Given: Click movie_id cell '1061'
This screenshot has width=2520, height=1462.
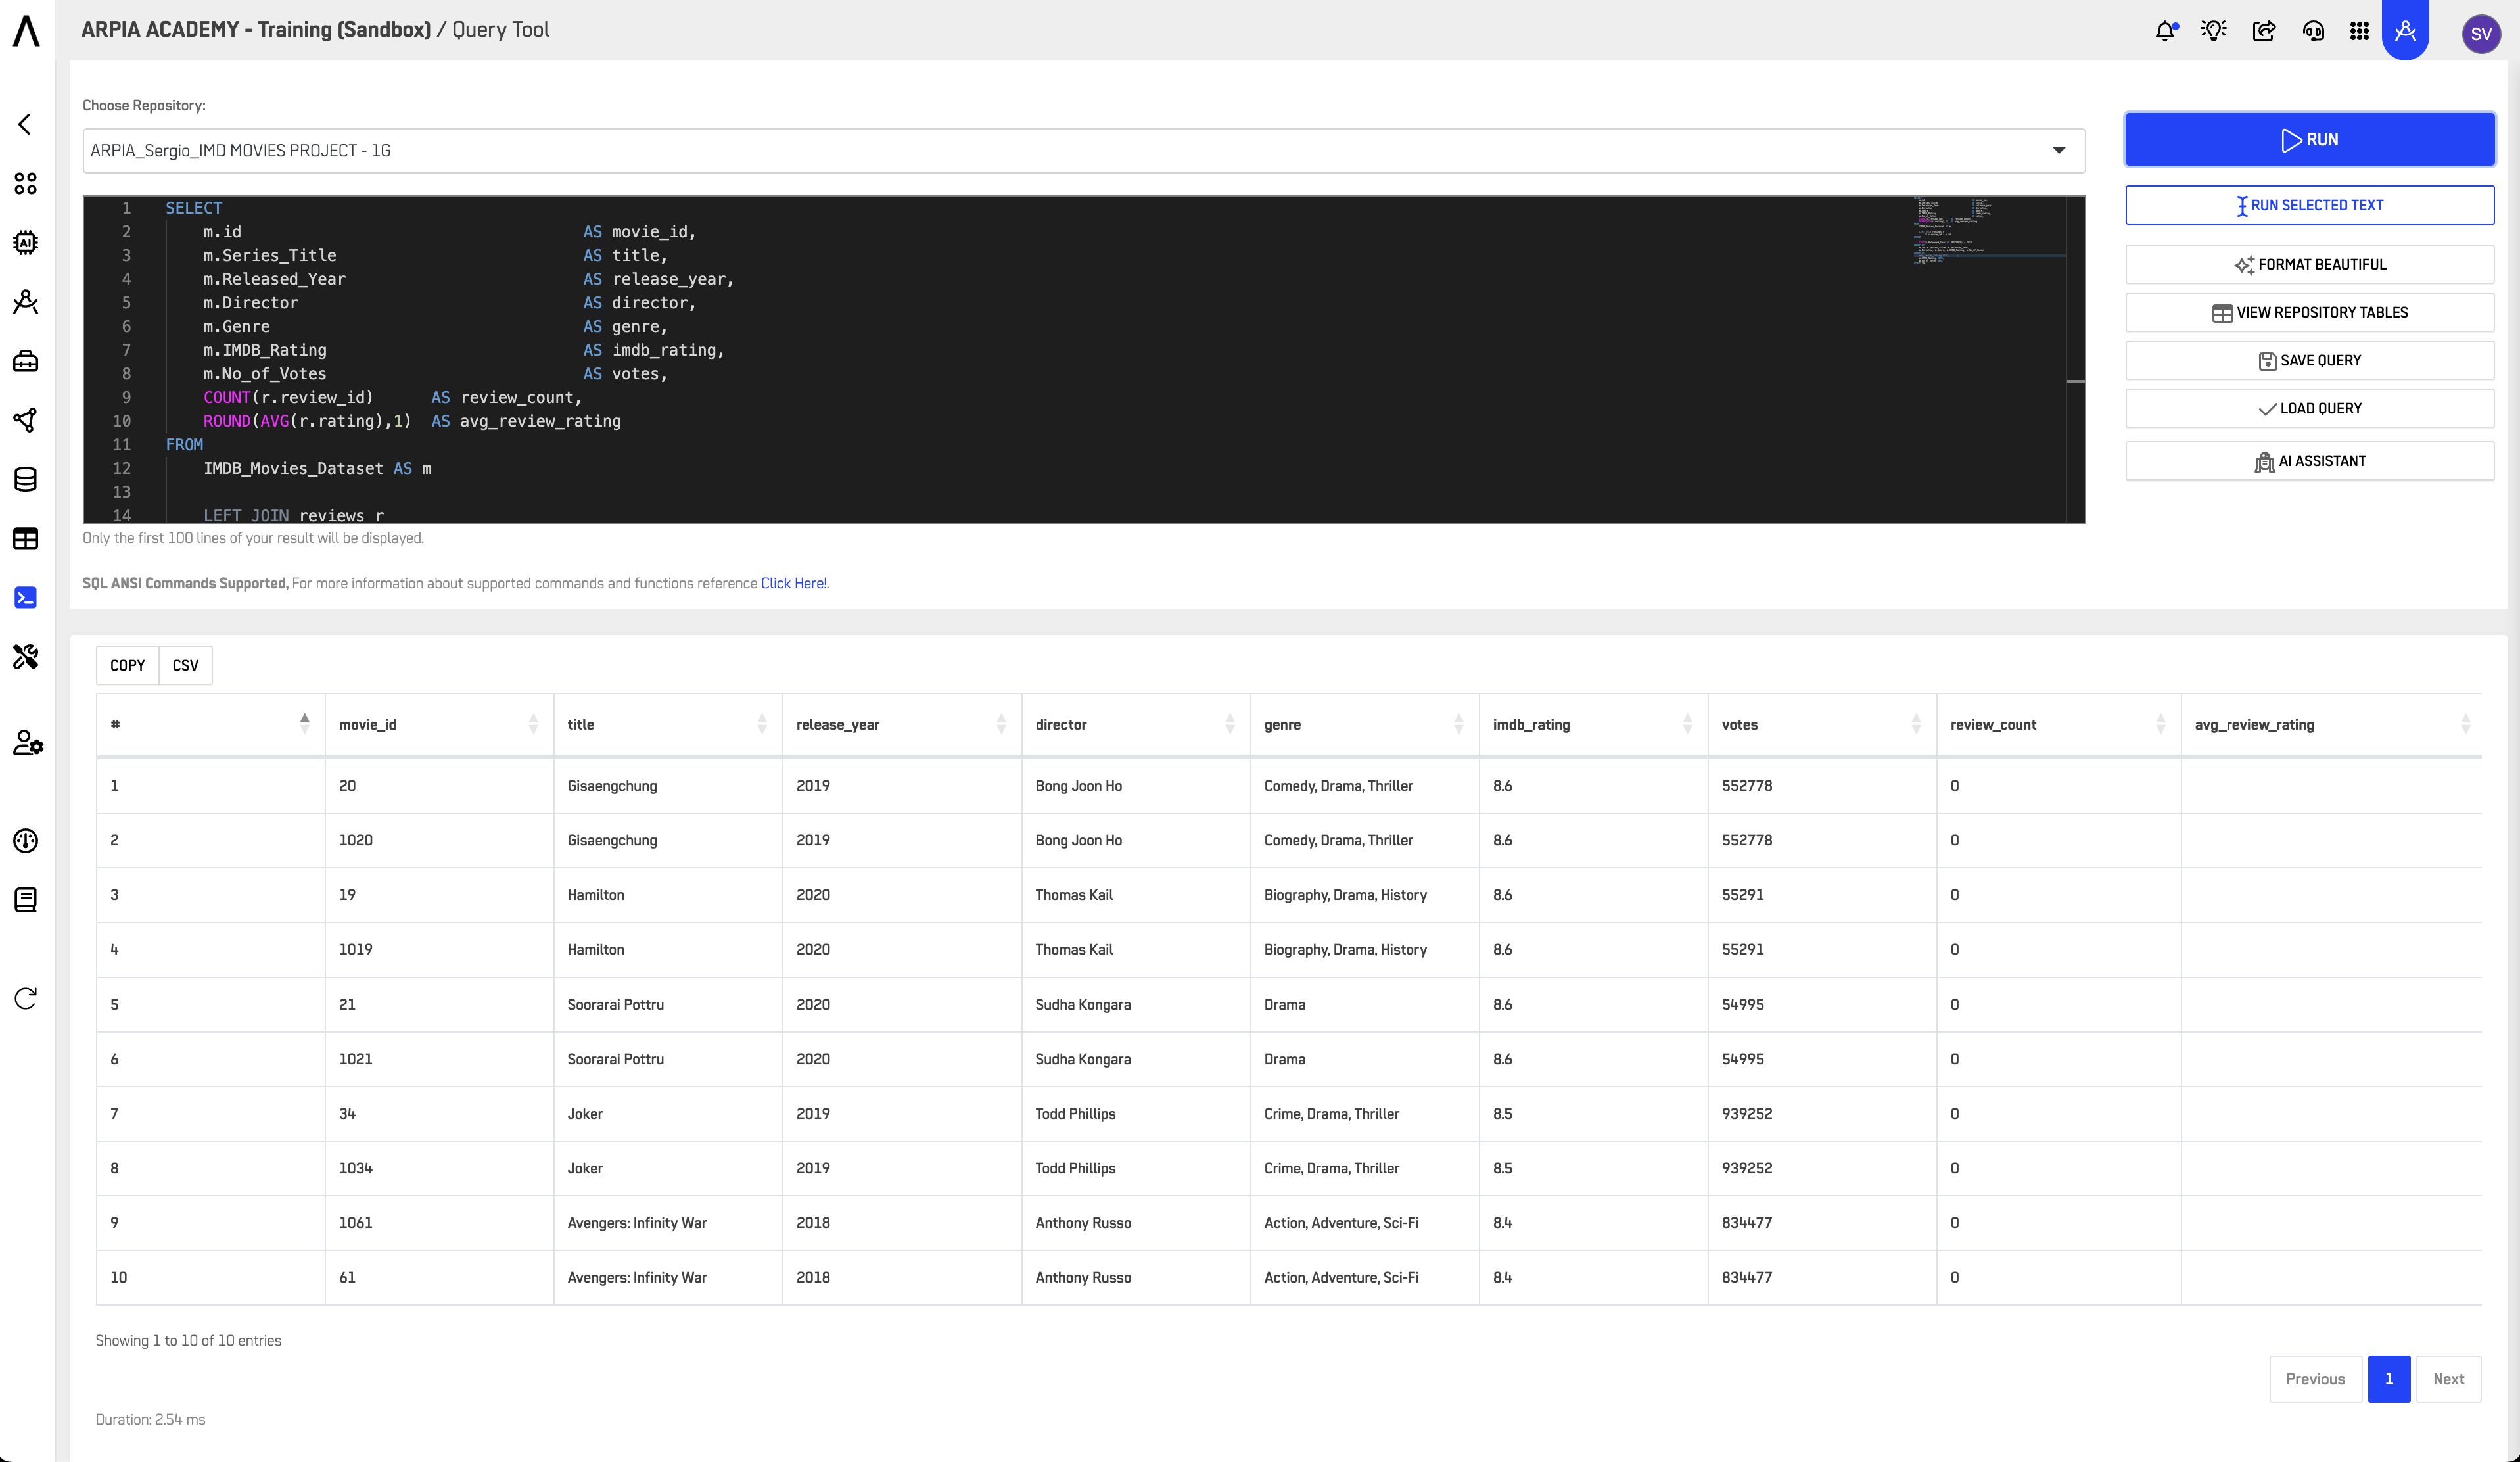Looking at the screenshot, I should [x=355, y=1223].
